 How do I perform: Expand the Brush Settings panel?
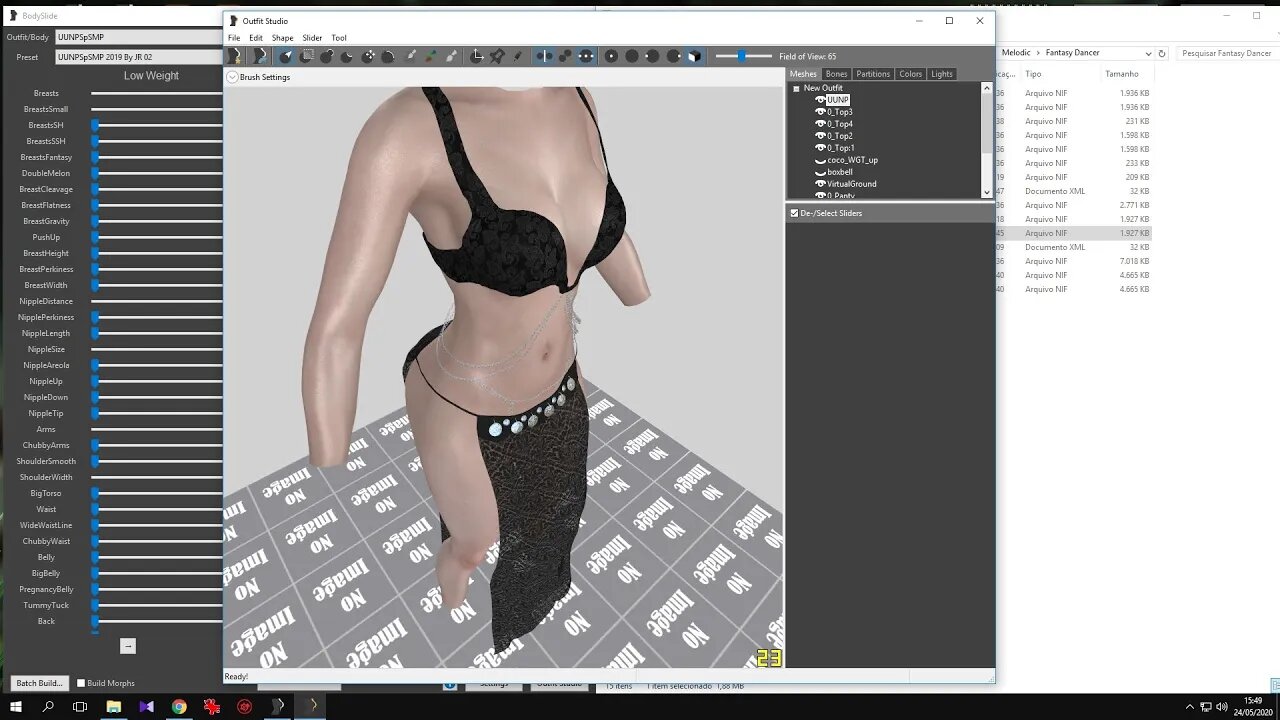[232, 77]
